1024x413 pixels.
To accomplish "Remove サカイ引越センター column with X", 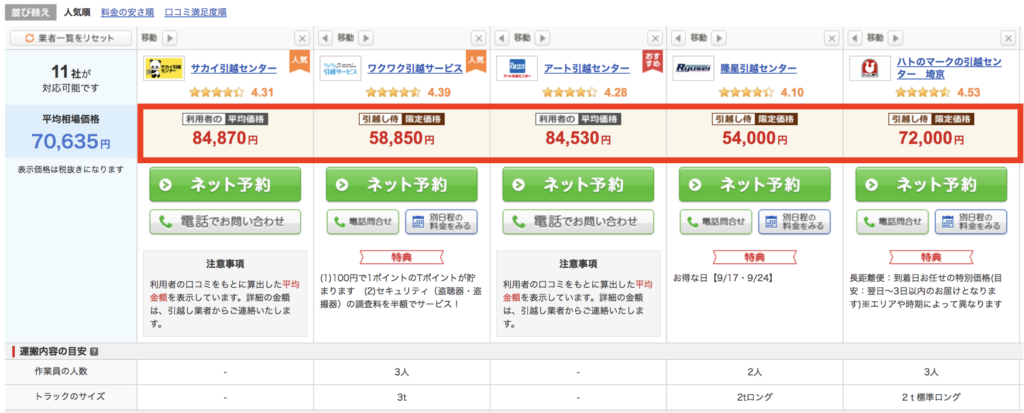I will point(302,39).
